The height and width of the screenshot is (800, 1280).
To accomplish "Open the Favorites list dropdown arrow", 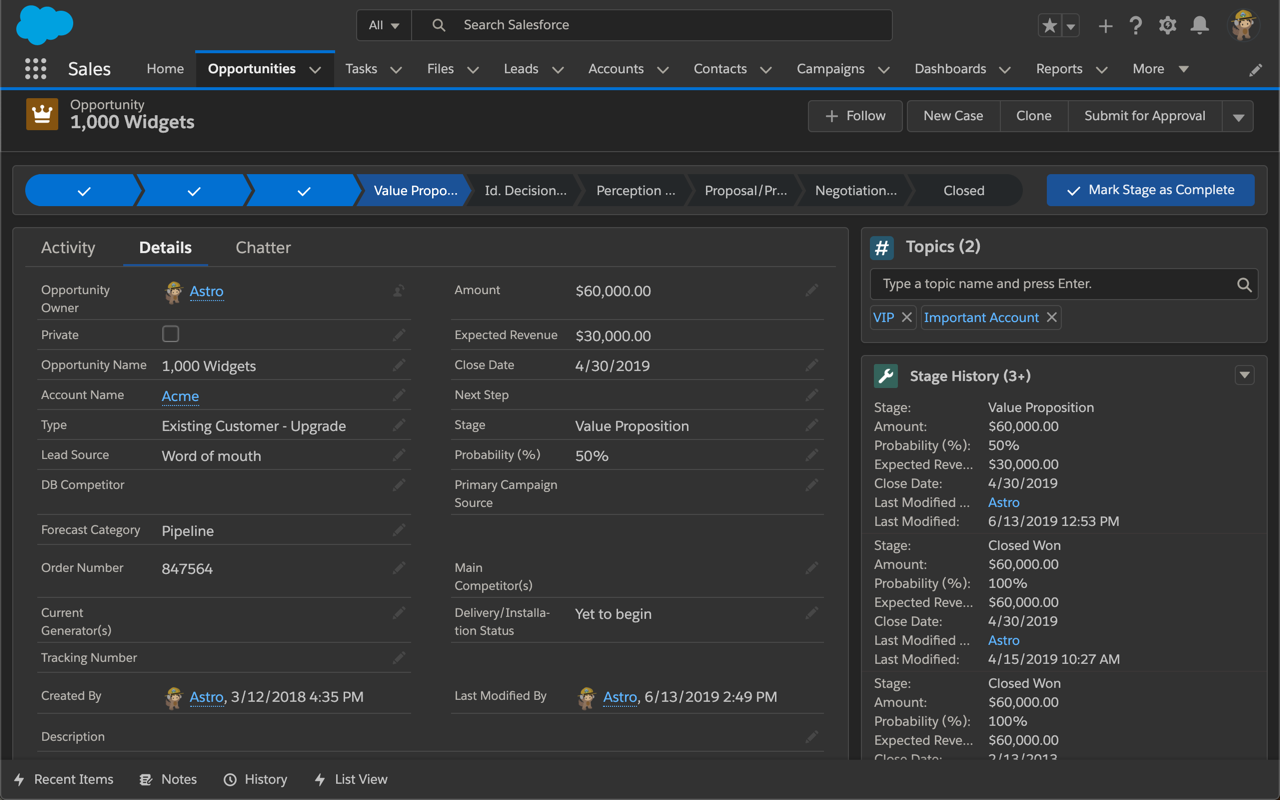I will 1071,26.
